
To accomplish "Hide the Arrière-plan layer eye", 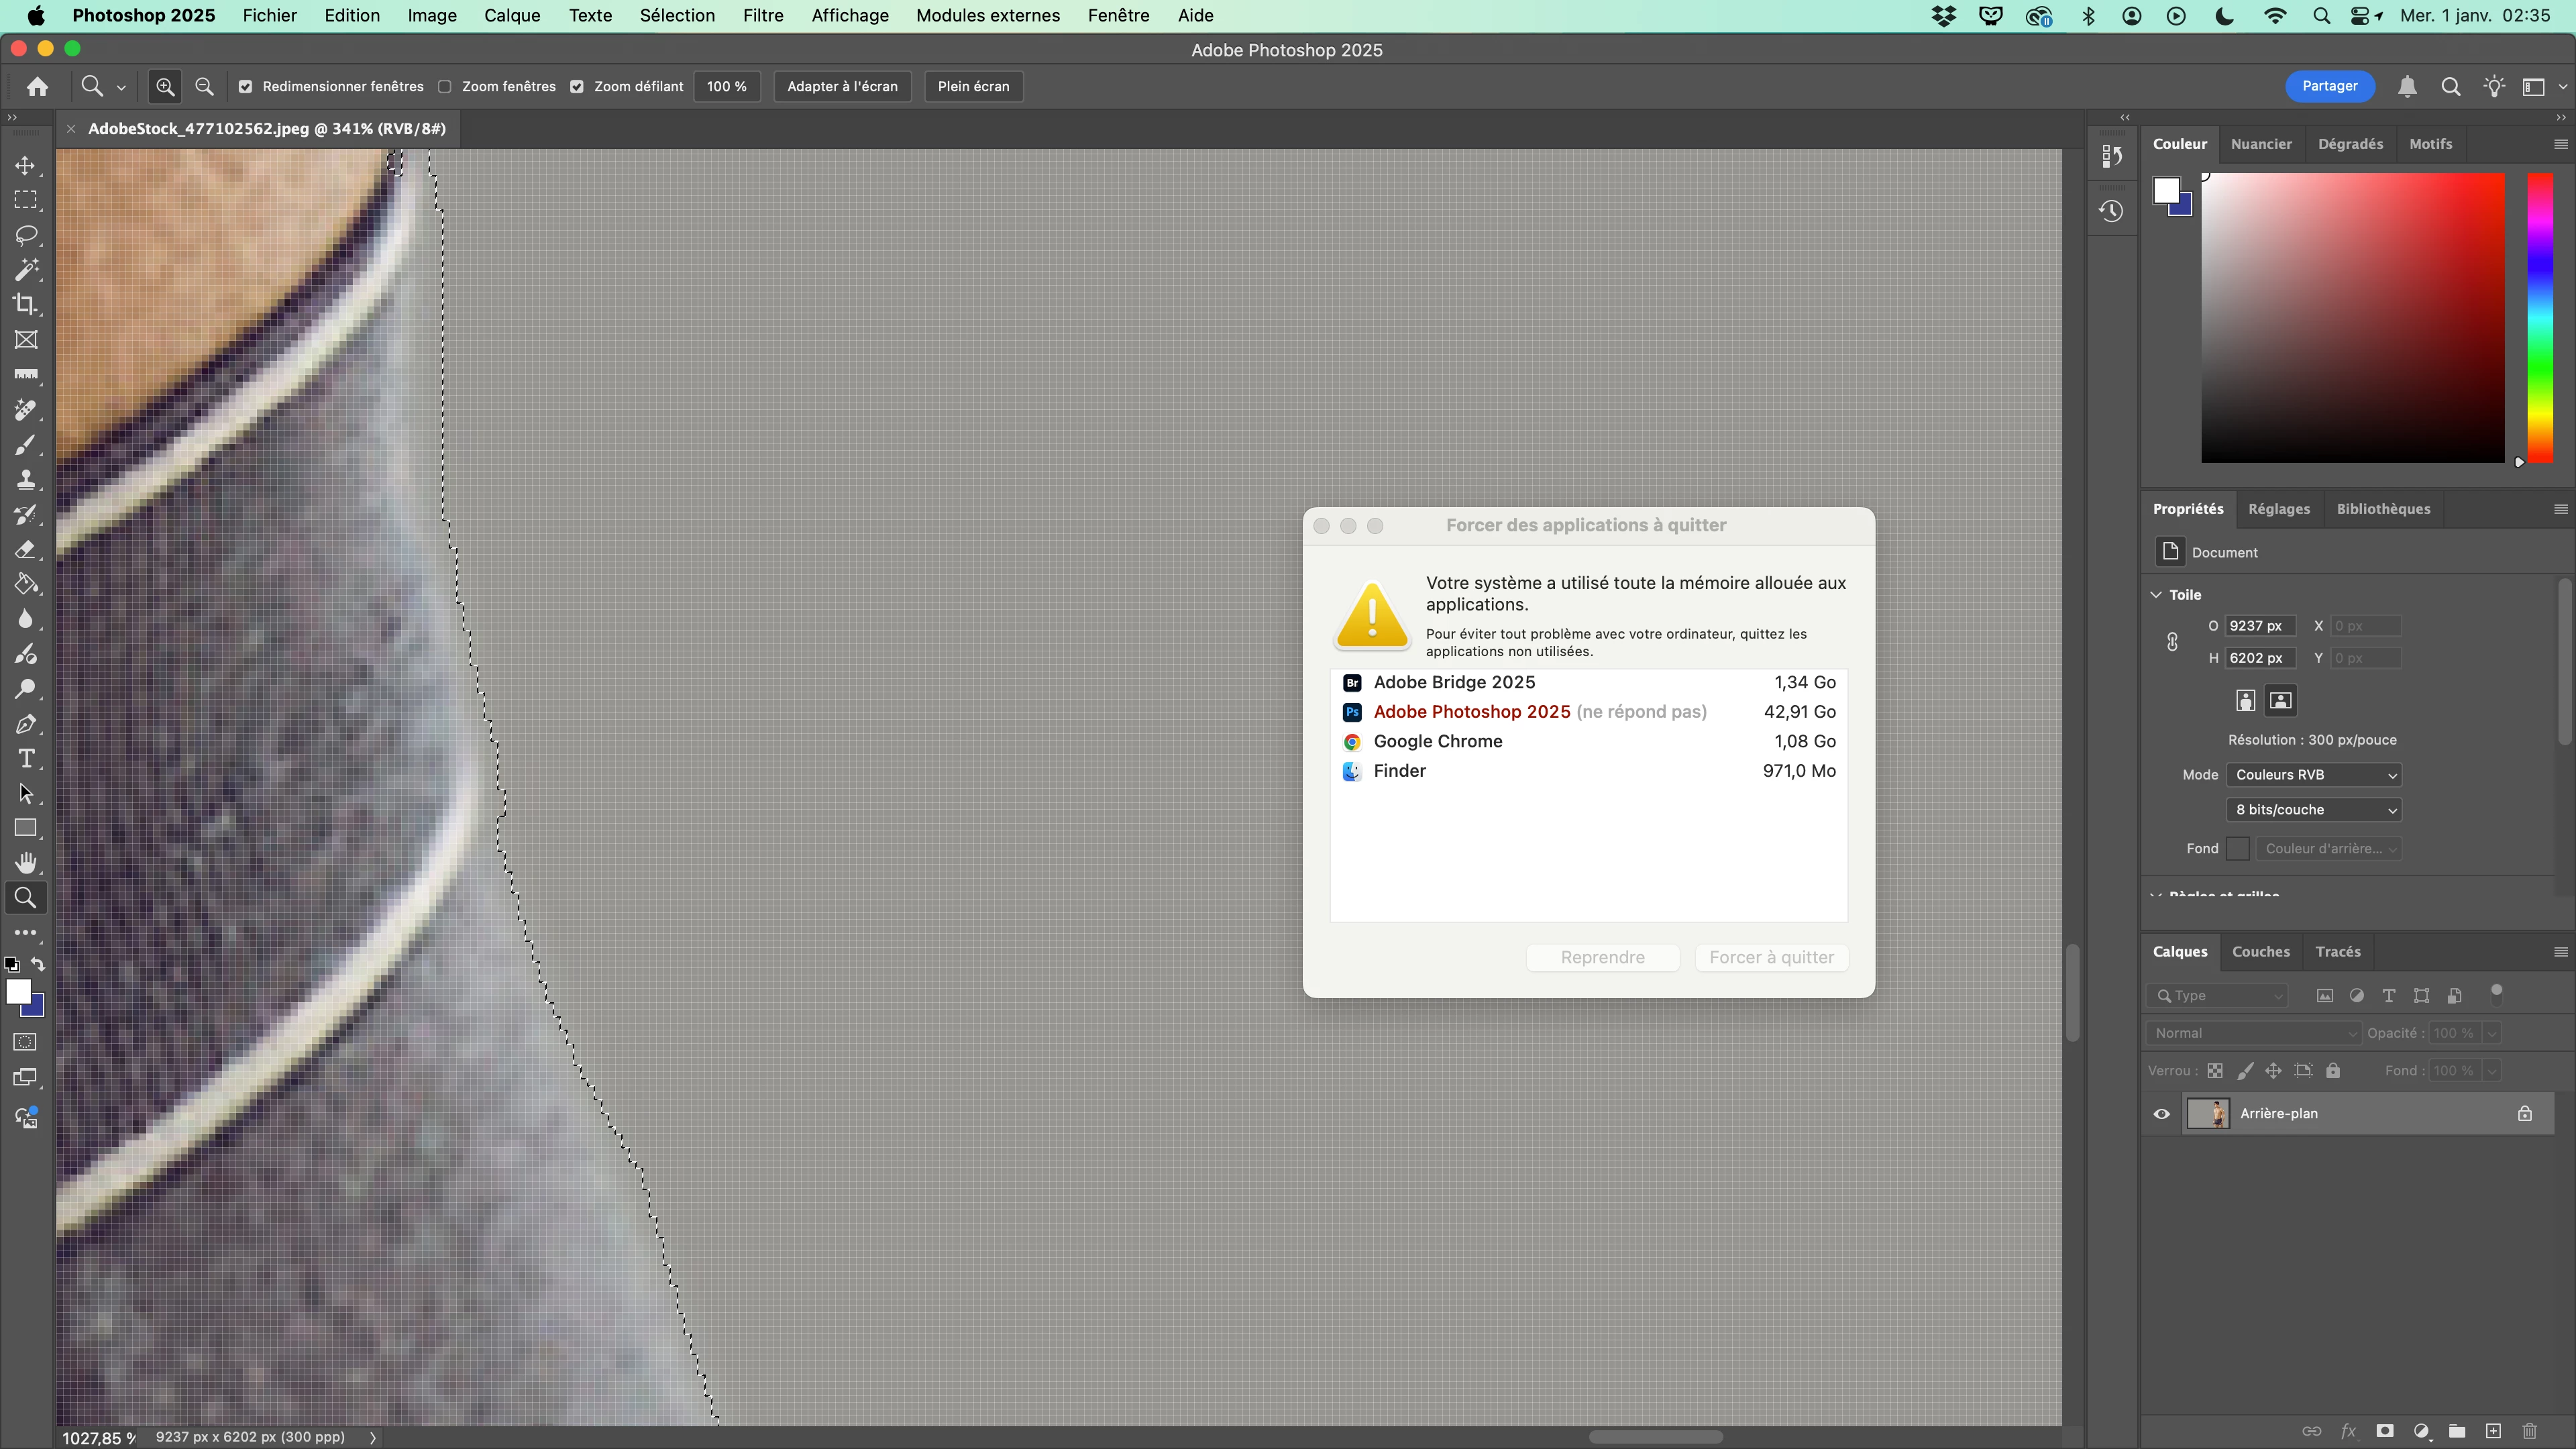I will 2161,1113.
